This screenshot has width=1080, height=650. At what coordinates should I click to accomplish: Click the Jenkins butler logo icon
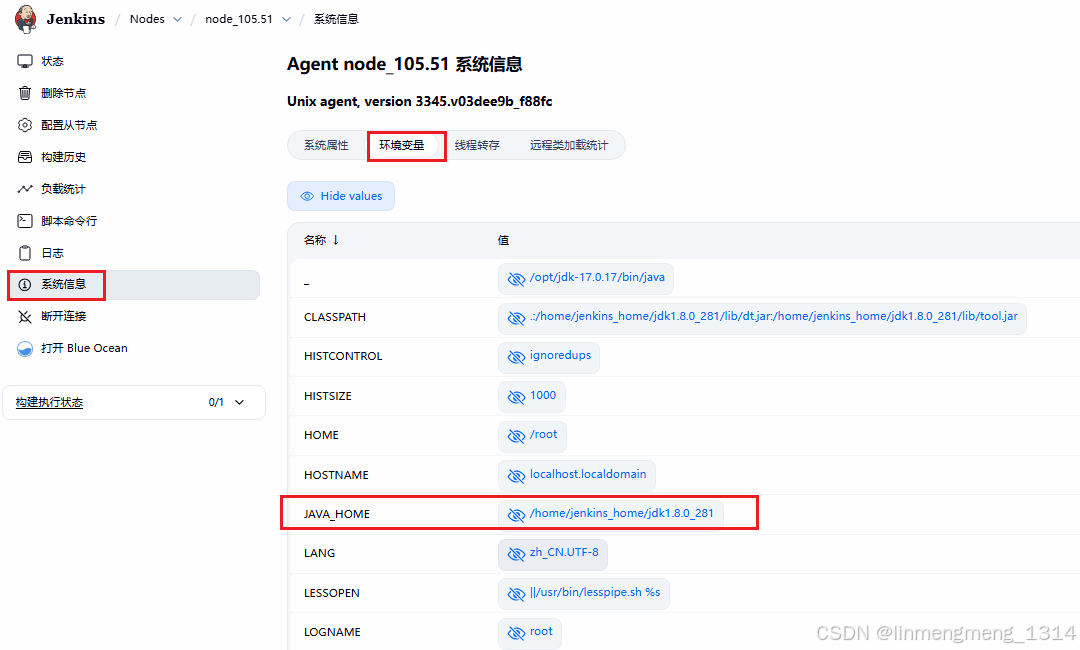[x=25, y=19]
